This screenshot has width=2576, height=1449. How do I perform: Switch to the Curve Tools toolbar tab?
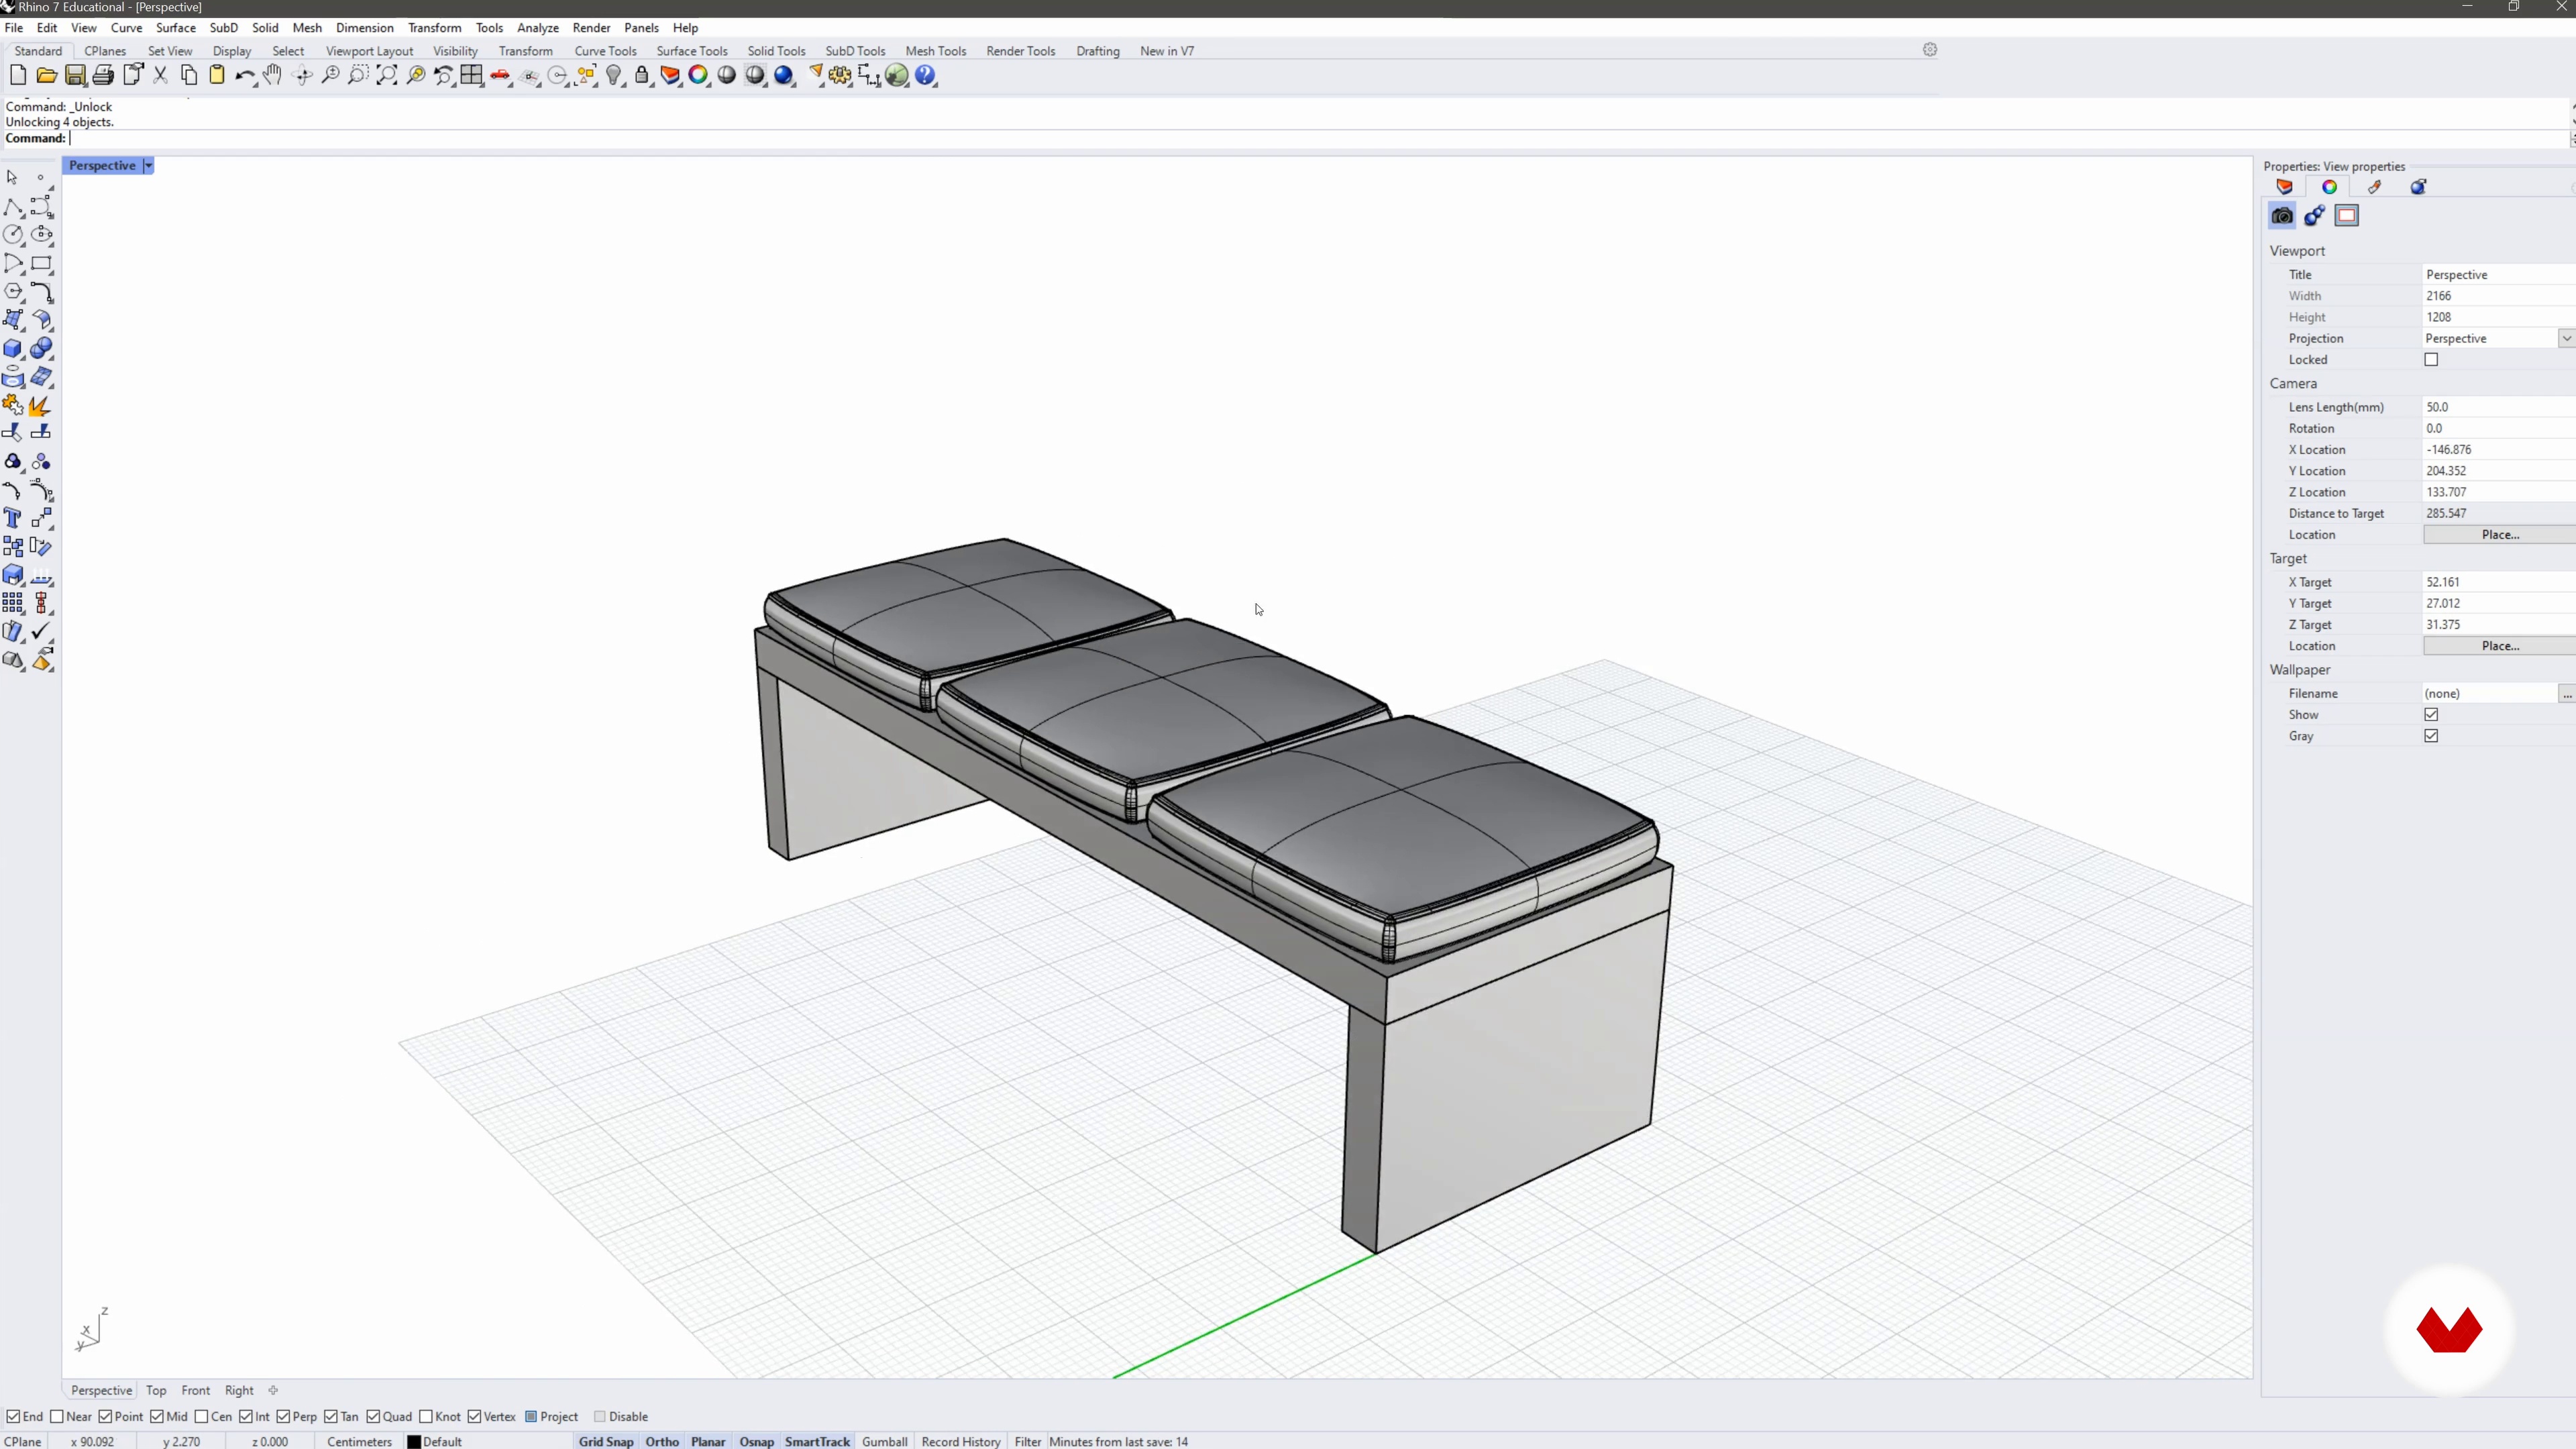pos(605,51)
